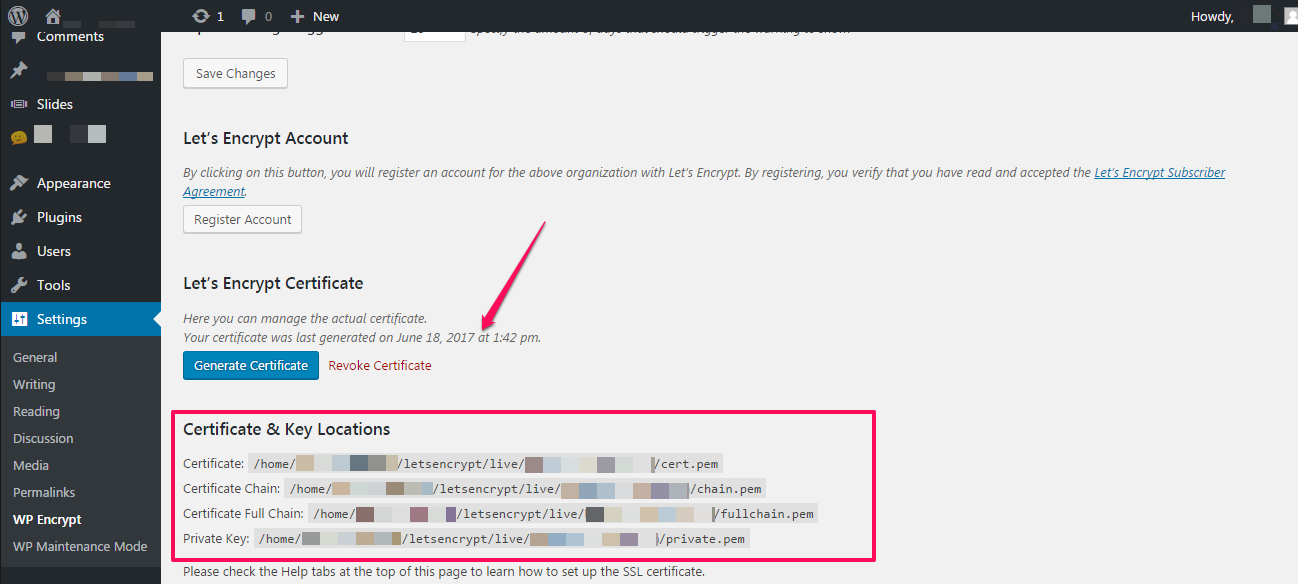Click the Appearance paintbrush icon
1298x584 pixels.
click(x=19, y=183)
